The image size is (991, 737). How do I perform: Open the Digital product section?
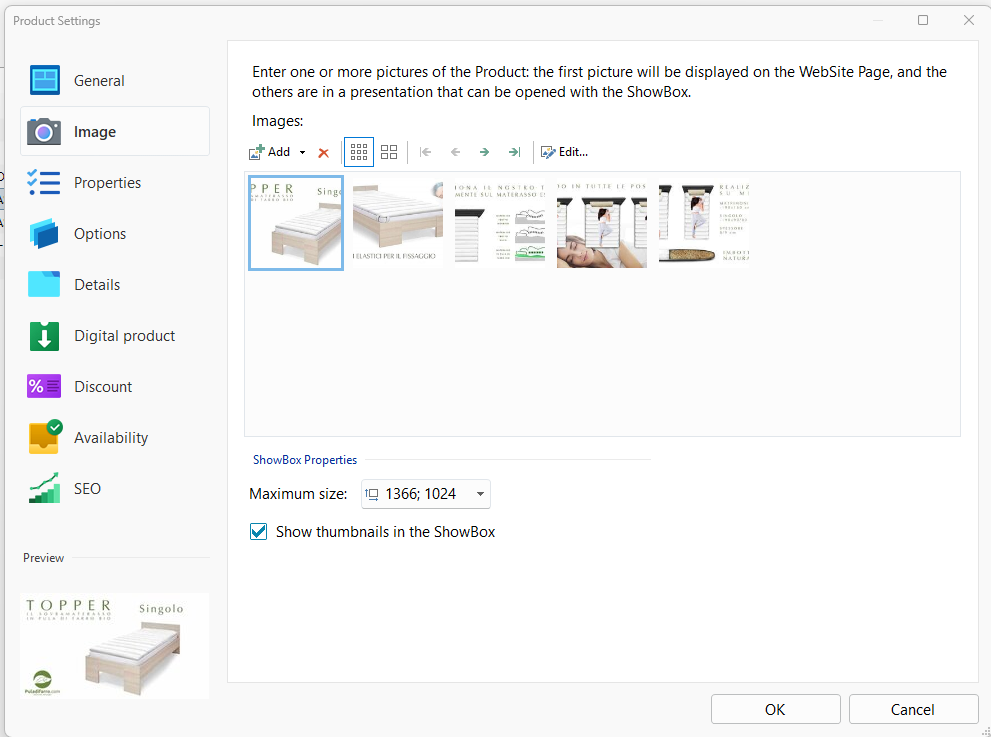coord(124,336)
